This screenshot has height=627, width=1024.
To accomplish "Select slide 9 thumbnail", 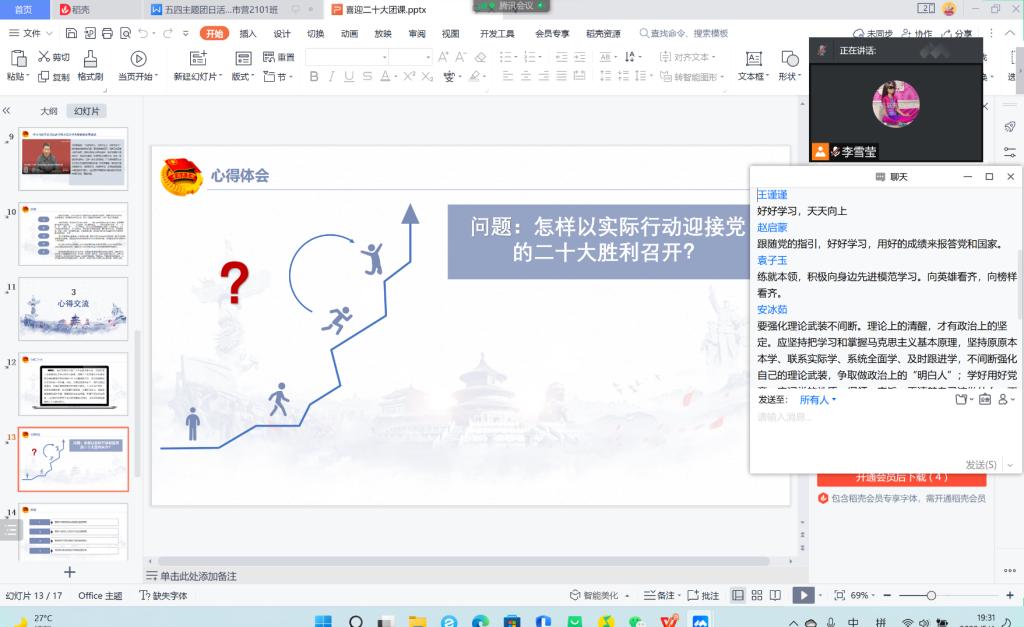I will tap(73, 159).
